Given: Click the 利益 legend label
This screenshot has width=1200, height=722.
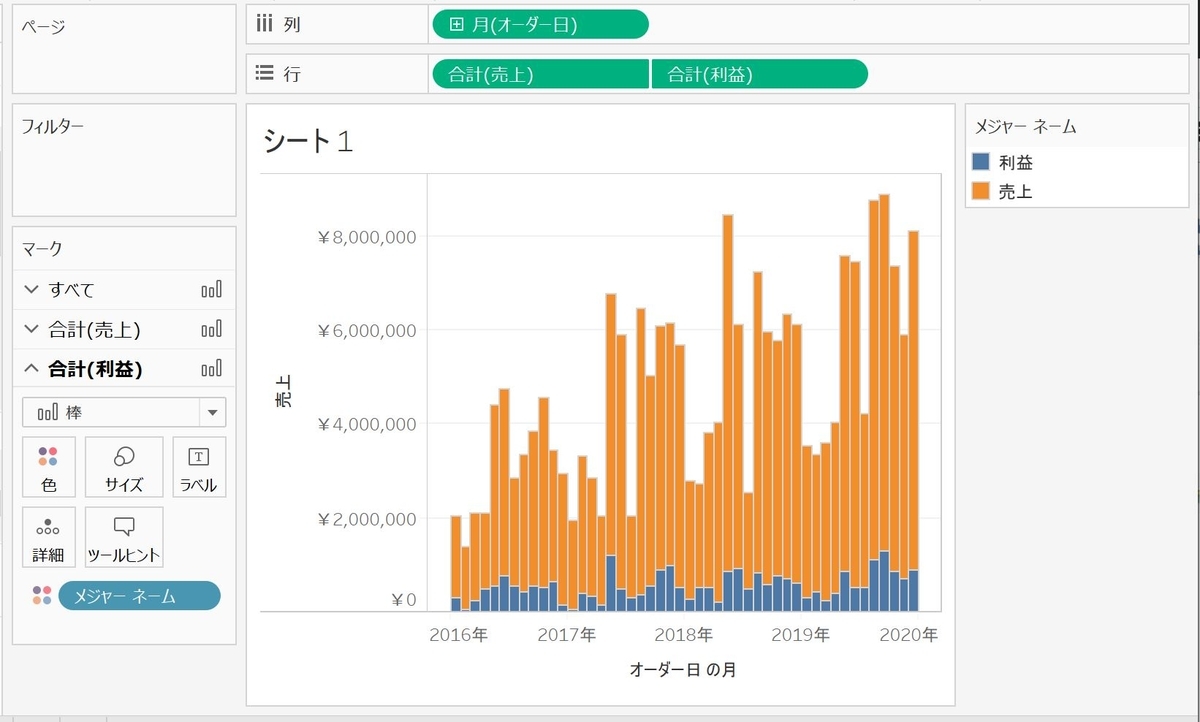Looking at the screenshot, I should tap(1015, 162).
